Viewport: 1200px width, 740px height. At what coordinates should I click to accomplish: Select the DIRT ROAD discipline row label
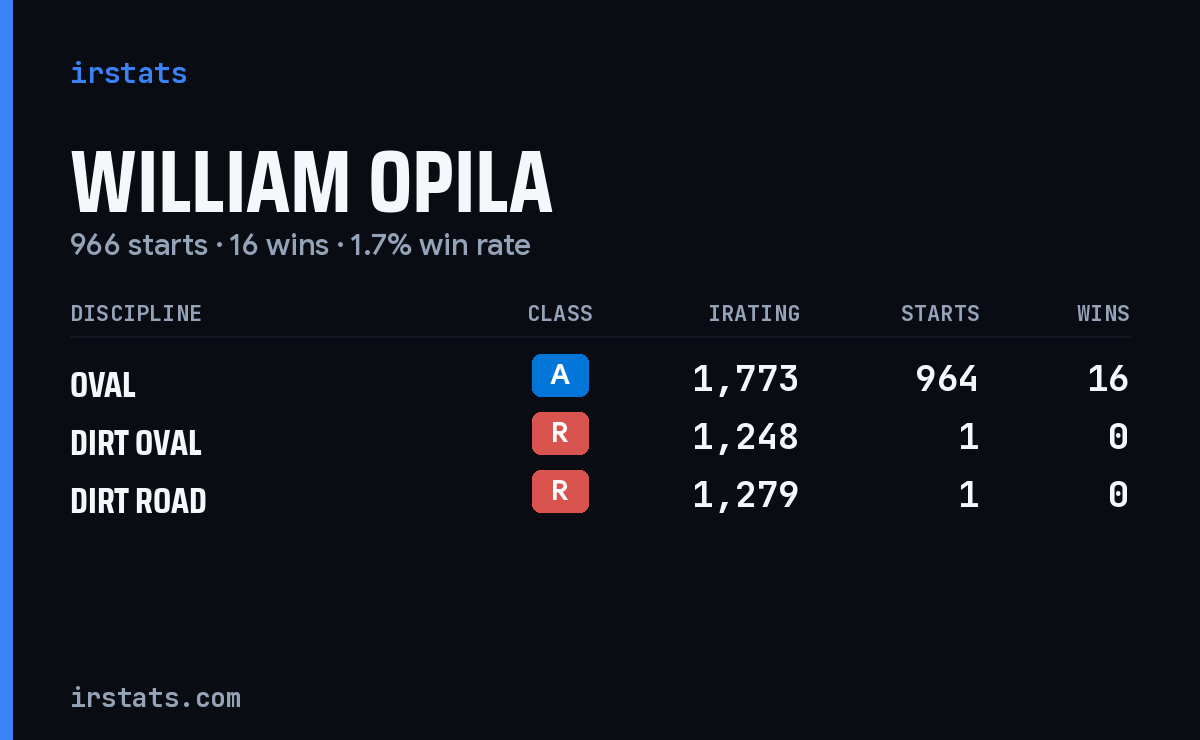pyautogui.click(x=138, y=501)
